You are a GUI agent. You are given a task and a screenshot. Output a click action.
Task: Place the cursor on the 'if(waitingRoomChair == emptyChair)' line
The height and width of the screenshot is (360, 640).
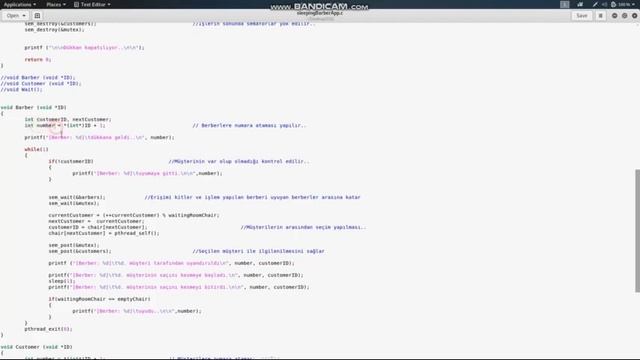pyautogui.click(x=99, y=299)
